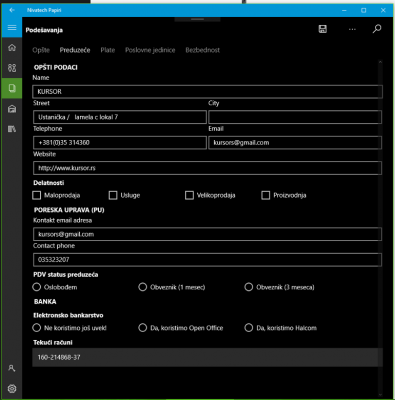Image resolution: width=395 pixels, height=400 pixels.
Task: Toggle the Proizvodnja checkbox
Action: (x=266, y=195)
